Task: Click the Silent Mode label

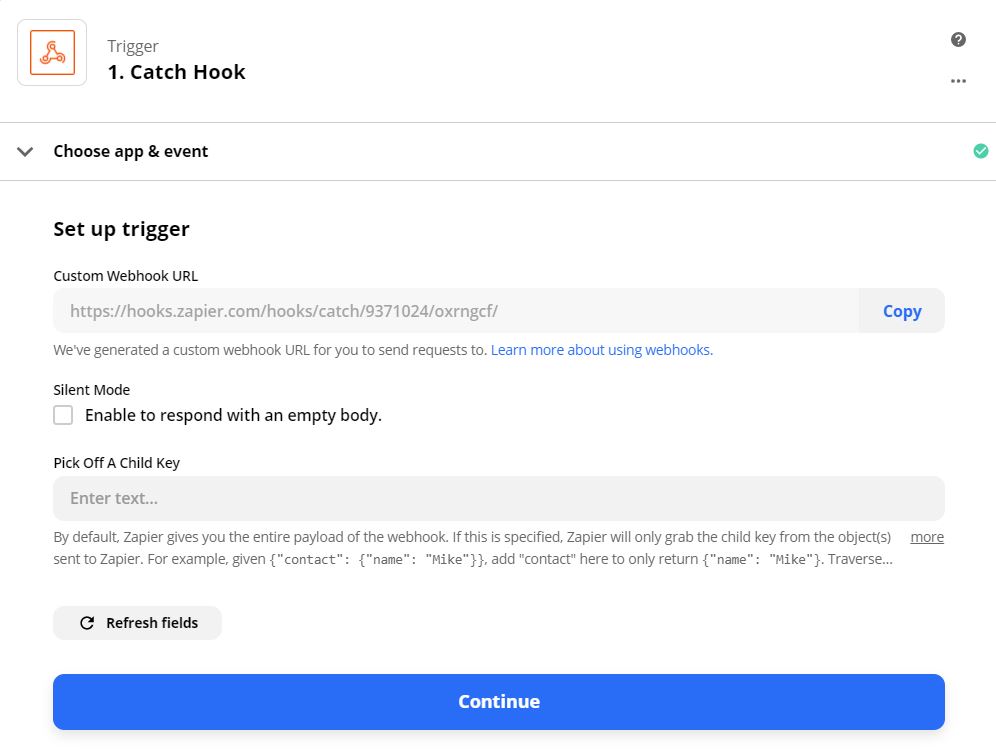Action: [91, 390]
